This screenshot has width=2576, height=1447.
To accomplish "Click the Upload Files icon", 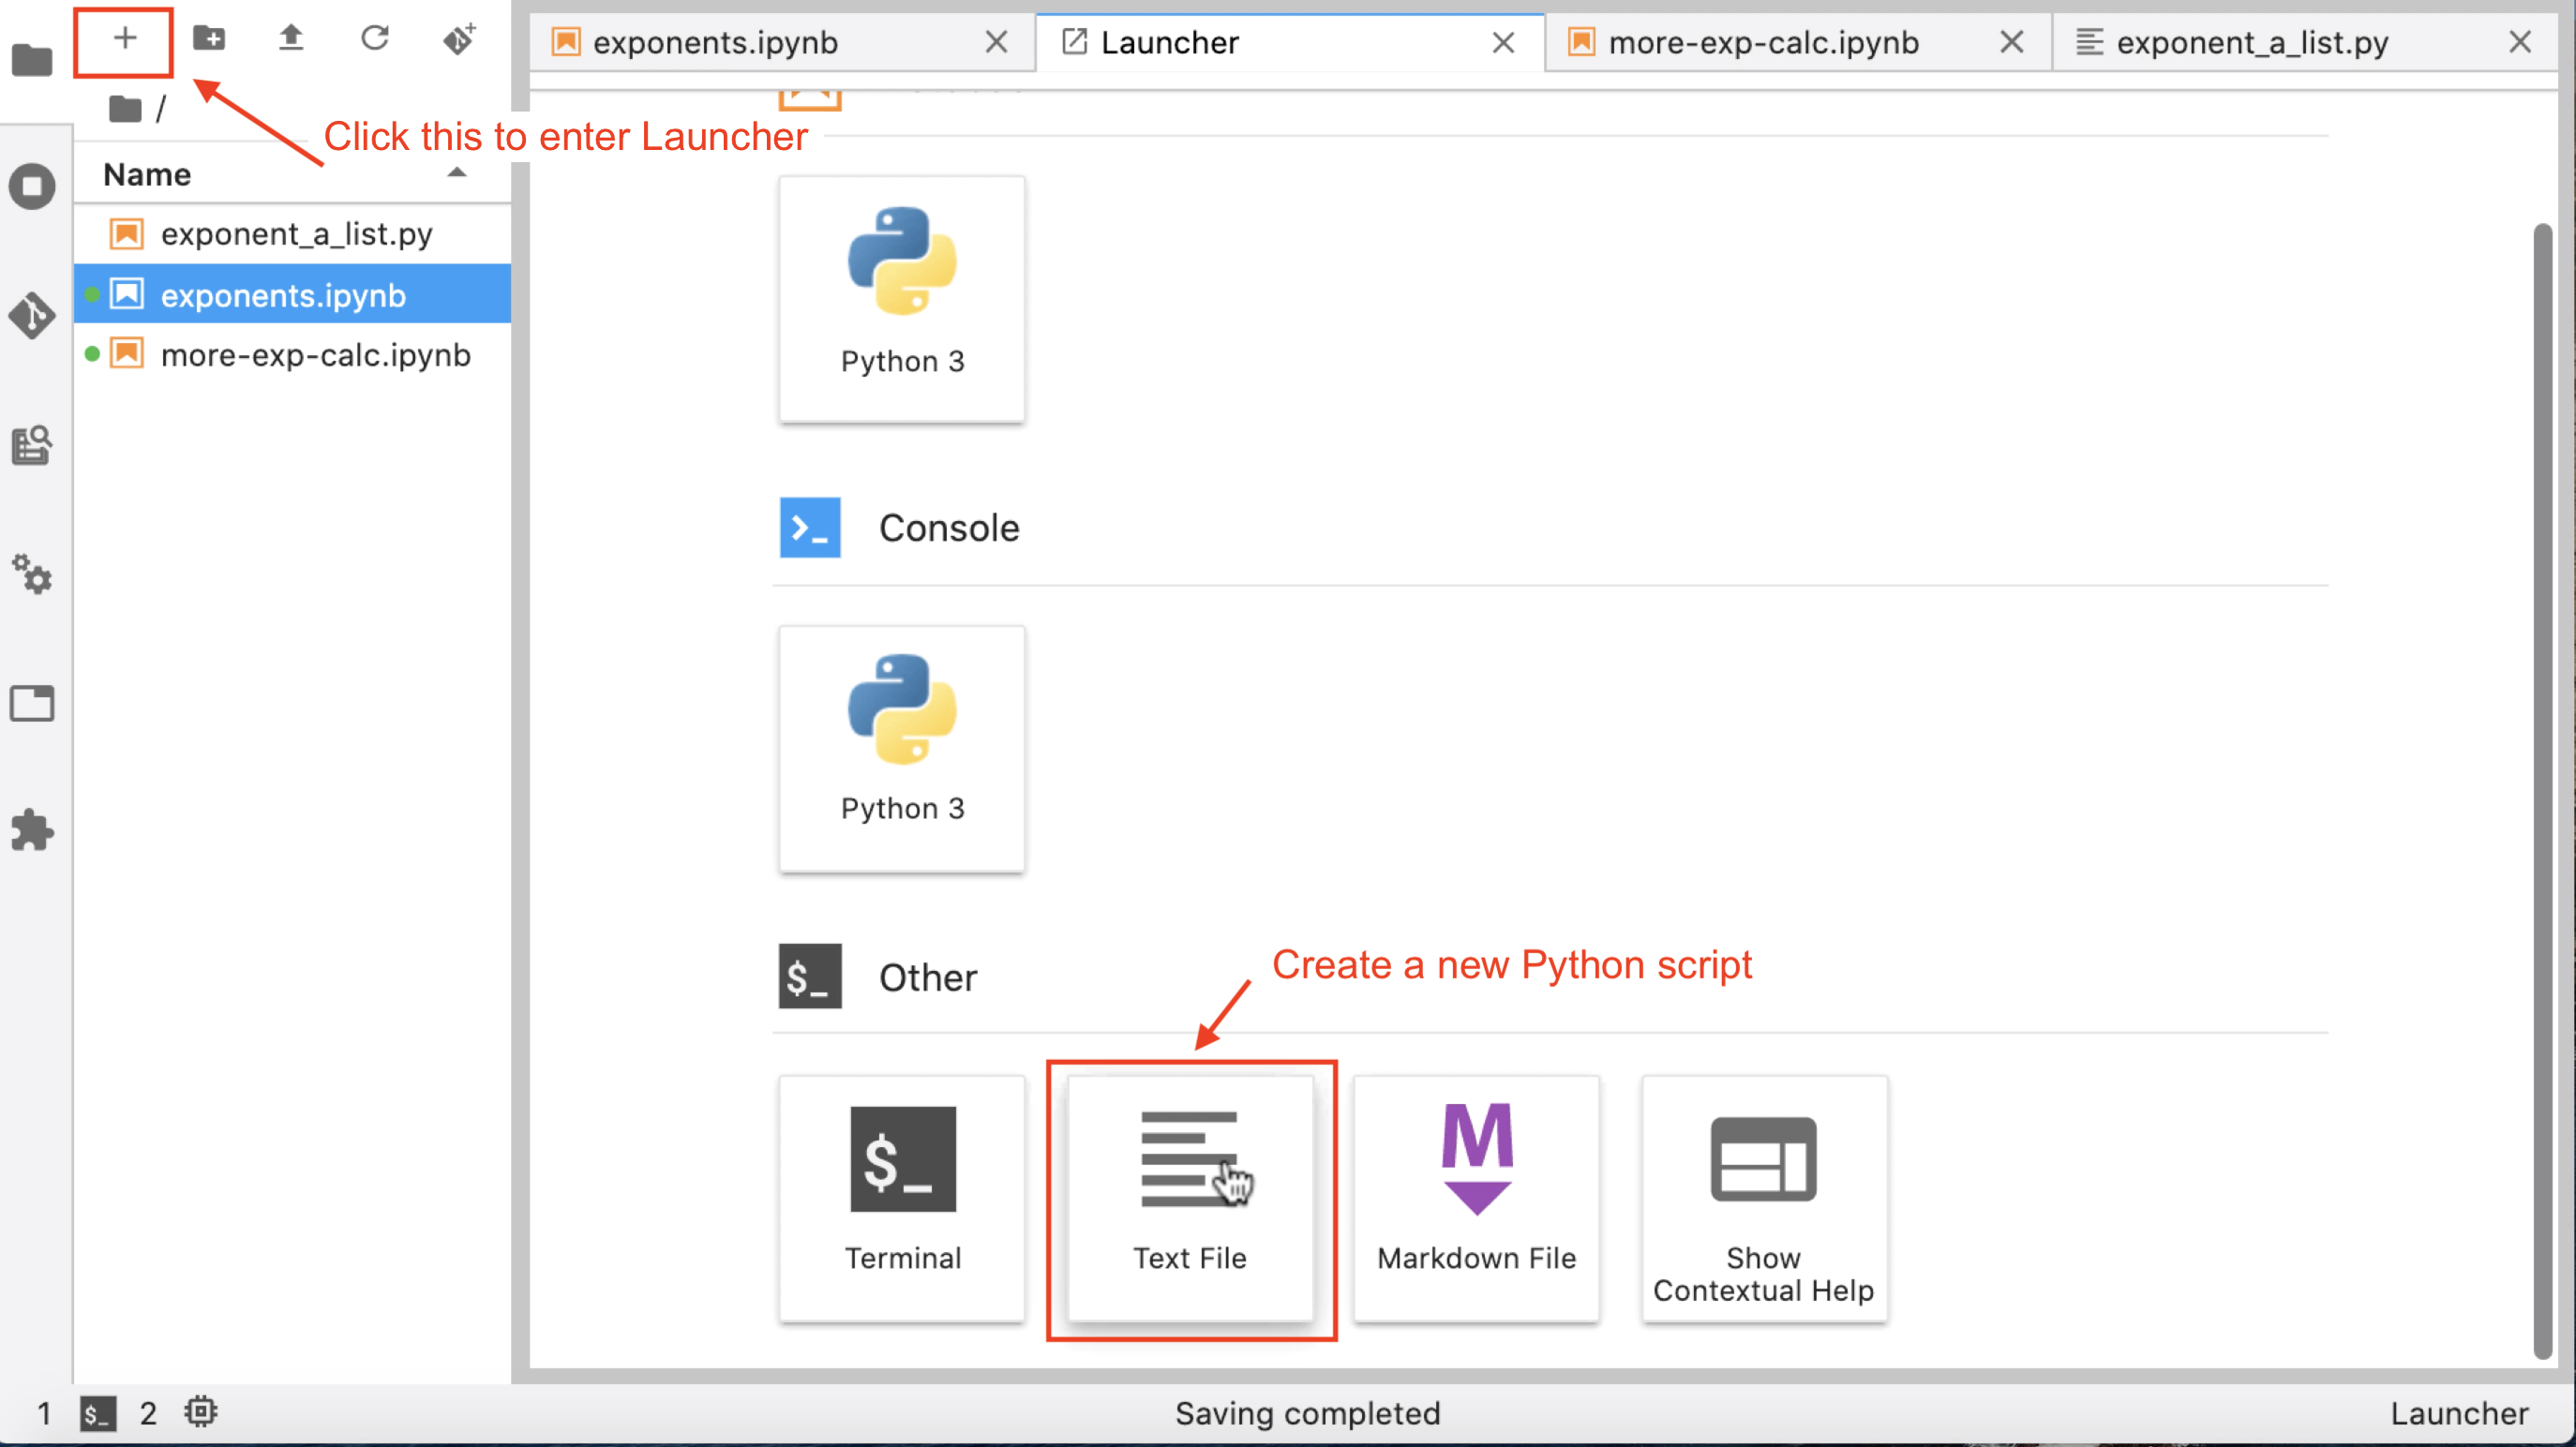I will [x=291, y=40].
